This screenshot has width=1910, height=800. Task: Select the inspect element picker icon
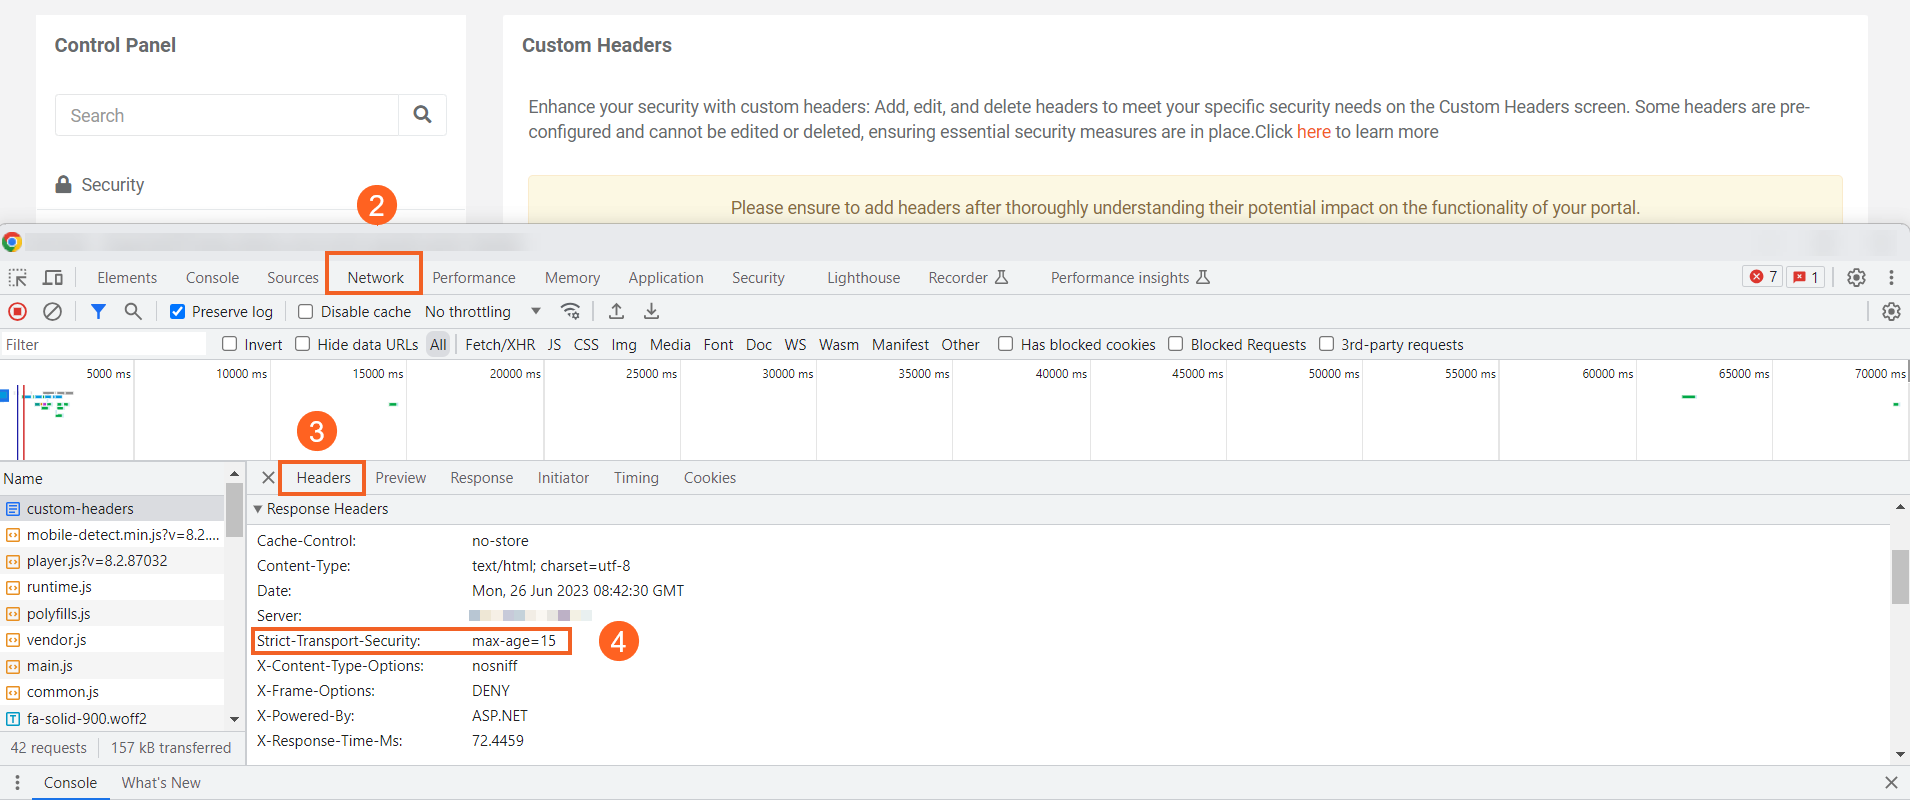click(18, 278)
